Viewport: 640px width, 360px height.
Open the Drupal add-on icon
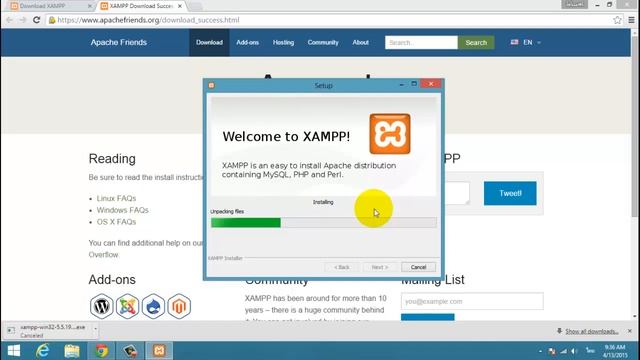pyautogui.click(x=153, y=306)
